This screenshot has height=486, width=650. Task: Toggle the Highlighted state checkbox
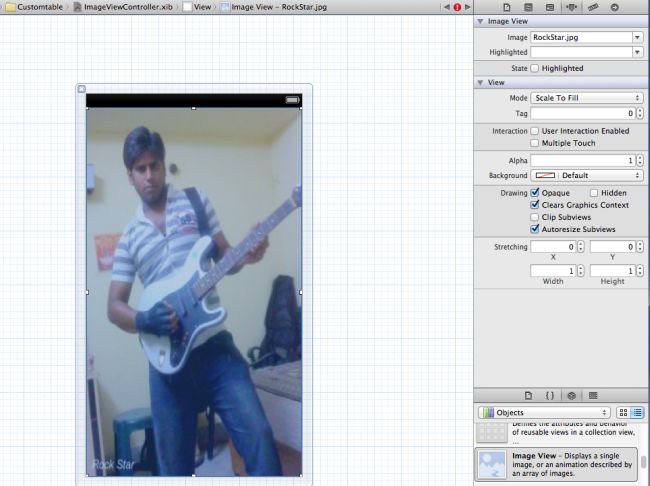(x=535, y=68)
